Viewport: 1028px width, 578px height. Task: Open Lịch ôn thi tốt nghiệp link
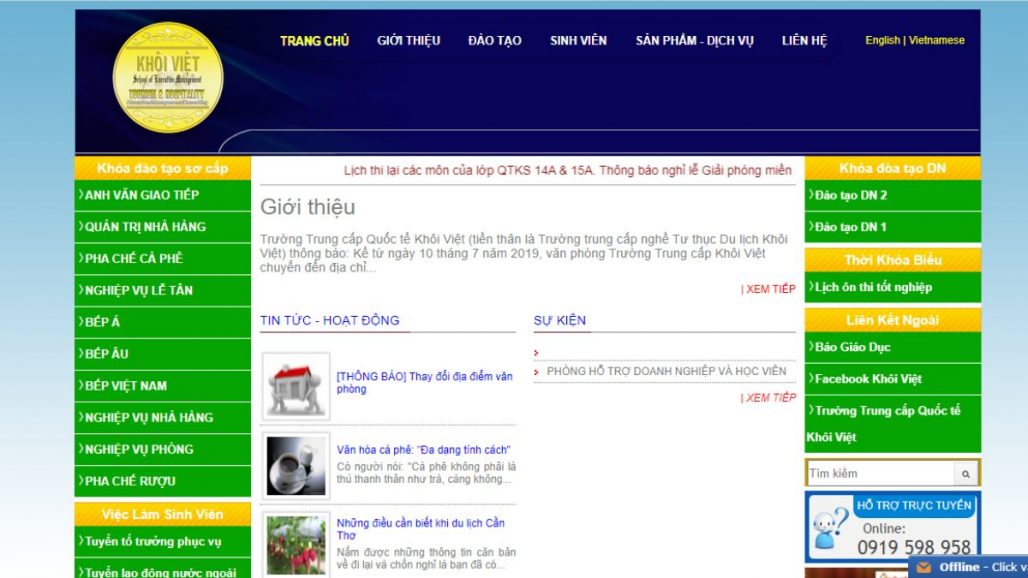(893, 287)
